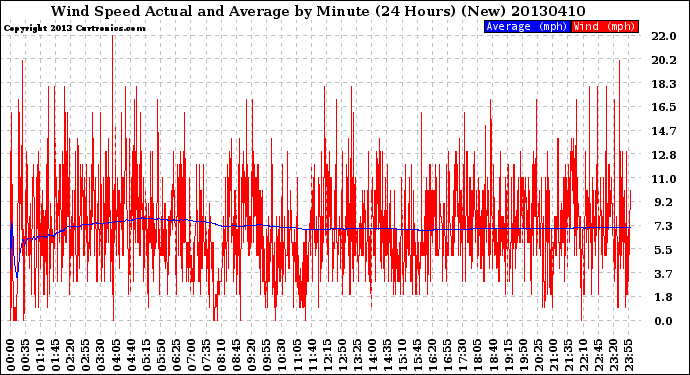Select the 19:50 time label
Viewport: 690px width, 375px height.
click(523, 355)
